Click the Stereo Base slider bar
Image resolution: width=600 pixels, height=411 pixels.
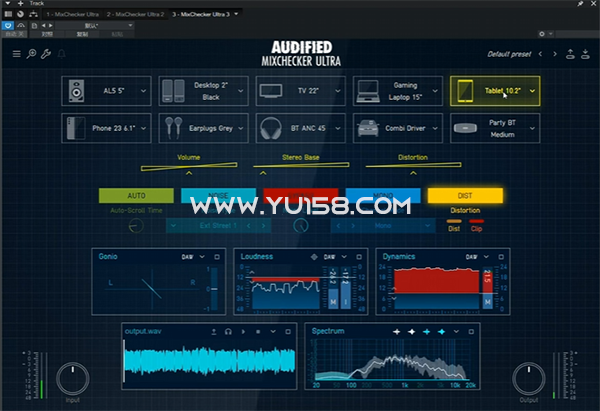click(301, 165)
